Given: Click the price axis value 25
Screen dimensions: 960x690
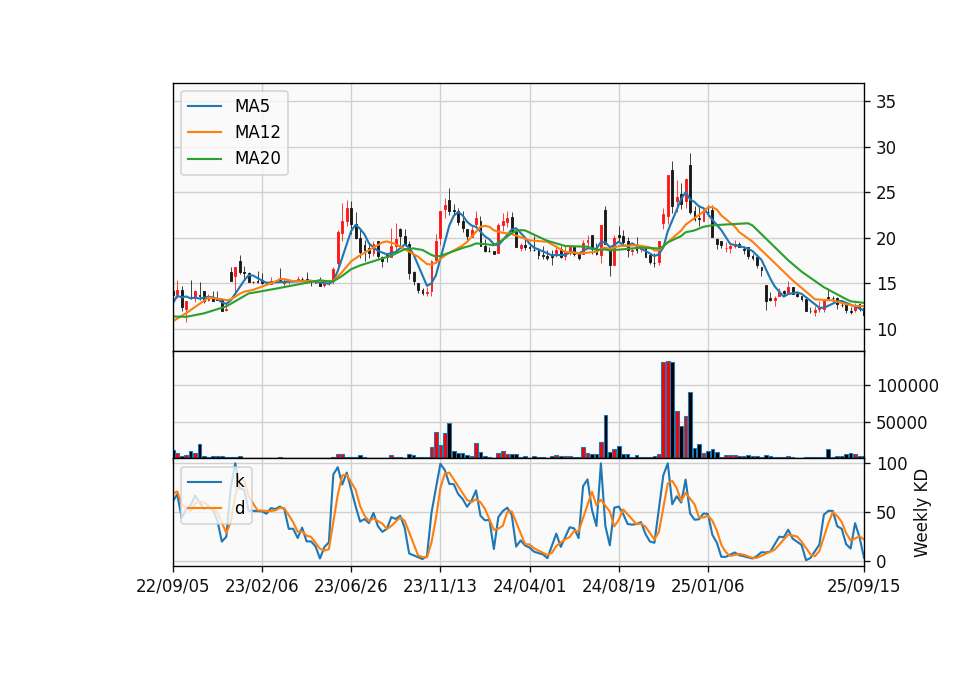Looking at the screenshot, I should click(x=886, y=193).
